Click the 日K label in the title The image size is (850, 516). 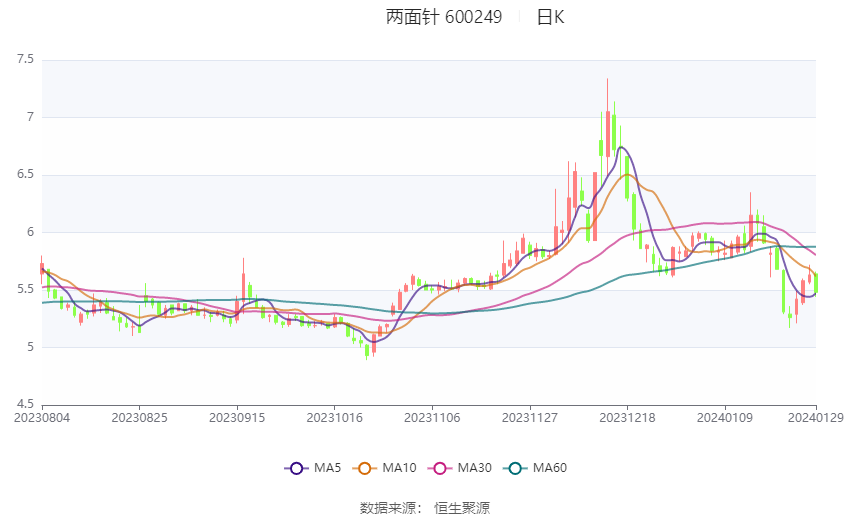point(550,17)
